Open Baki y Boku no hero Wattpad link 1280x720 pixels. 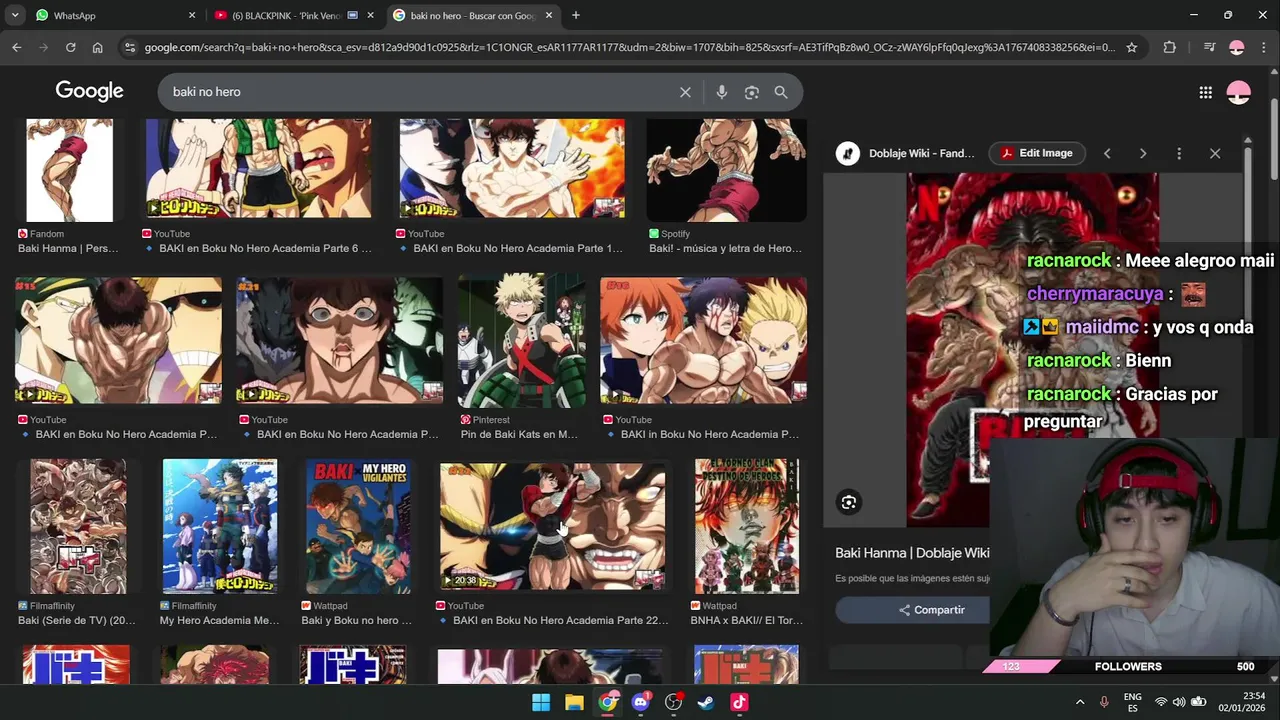pos(356,620)
